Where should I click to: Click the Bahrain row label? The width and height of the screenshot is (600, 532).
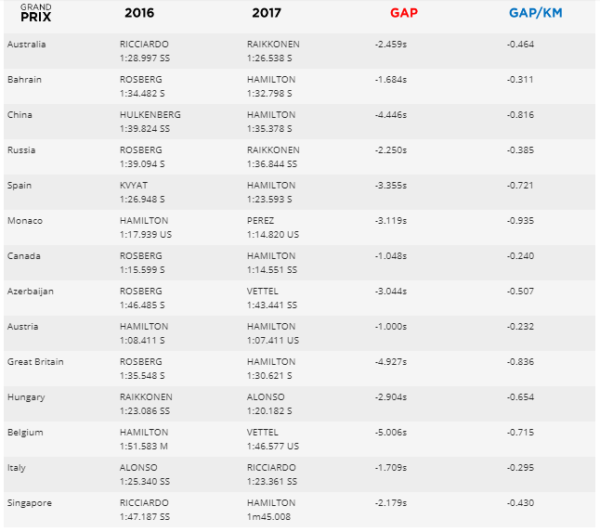(24, 80)
